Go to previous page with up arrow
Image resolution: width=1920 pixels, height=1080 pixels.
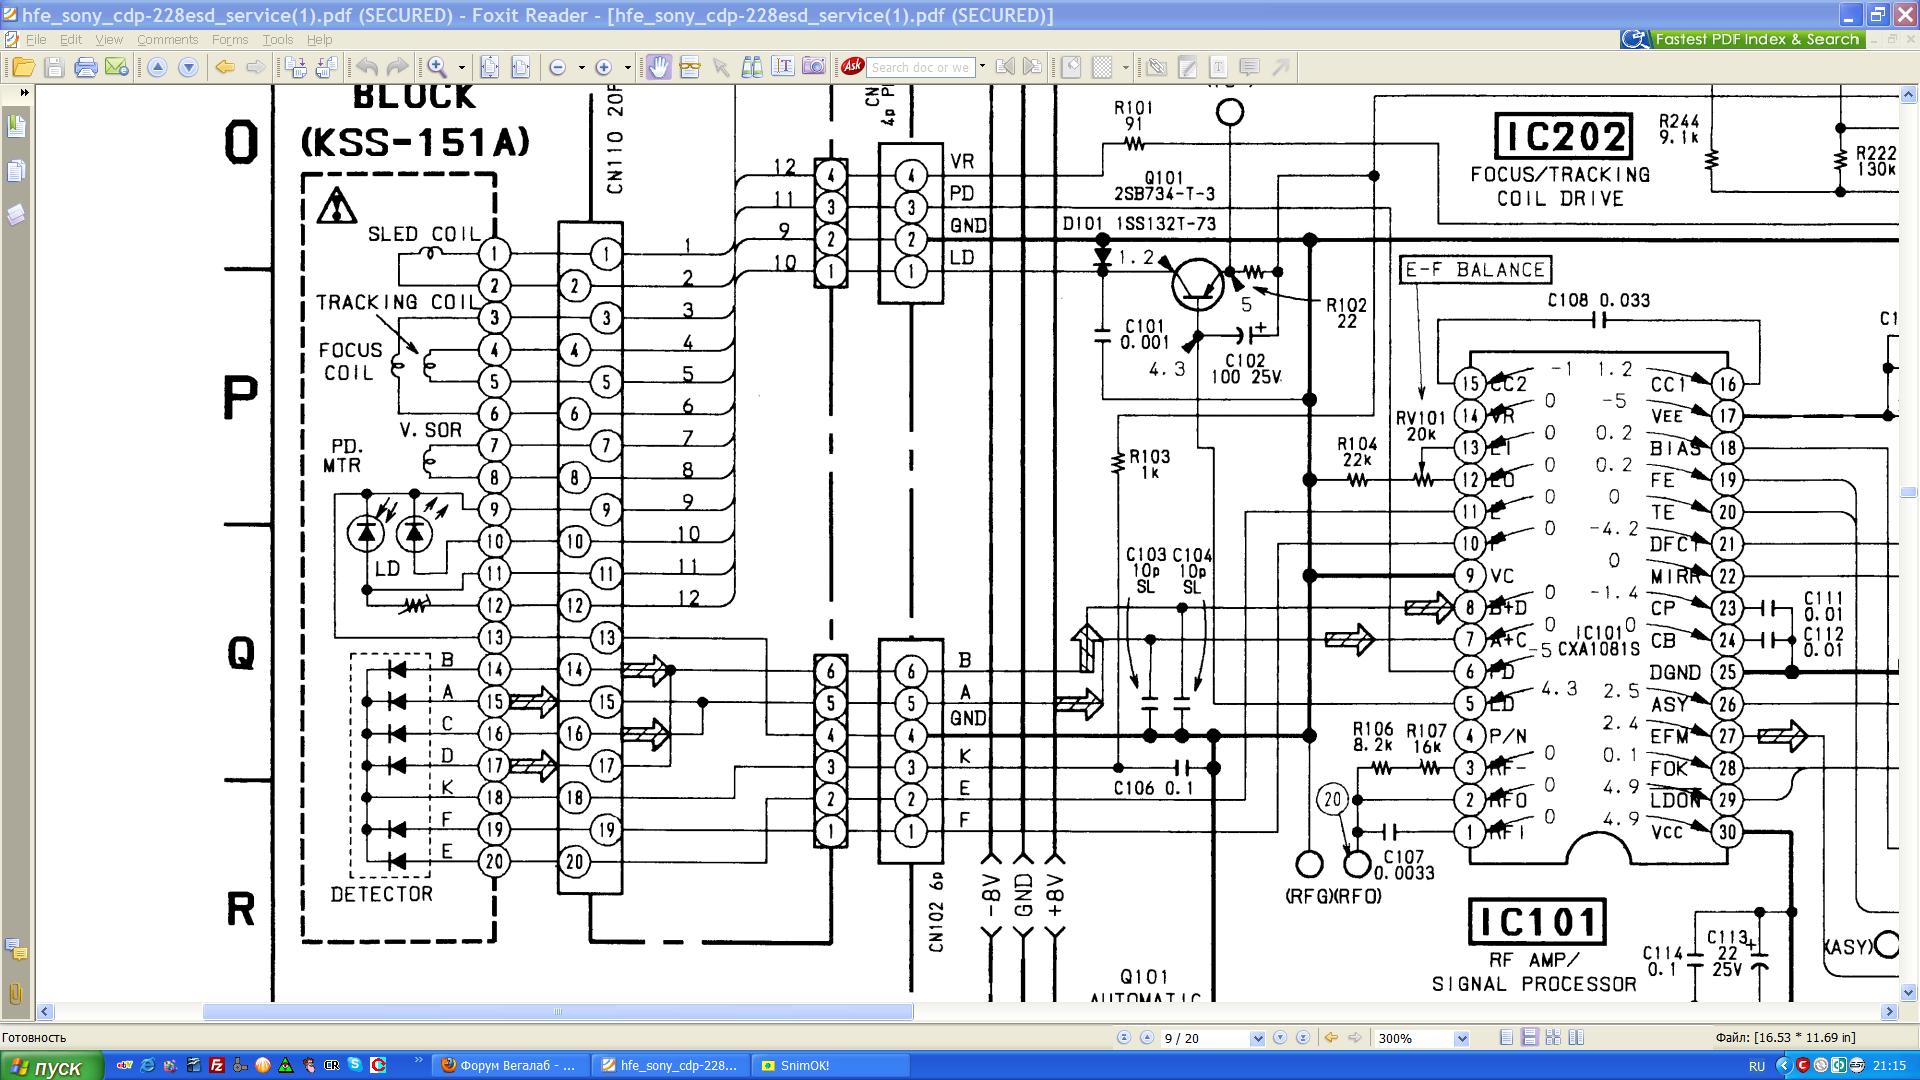(157, 67)
